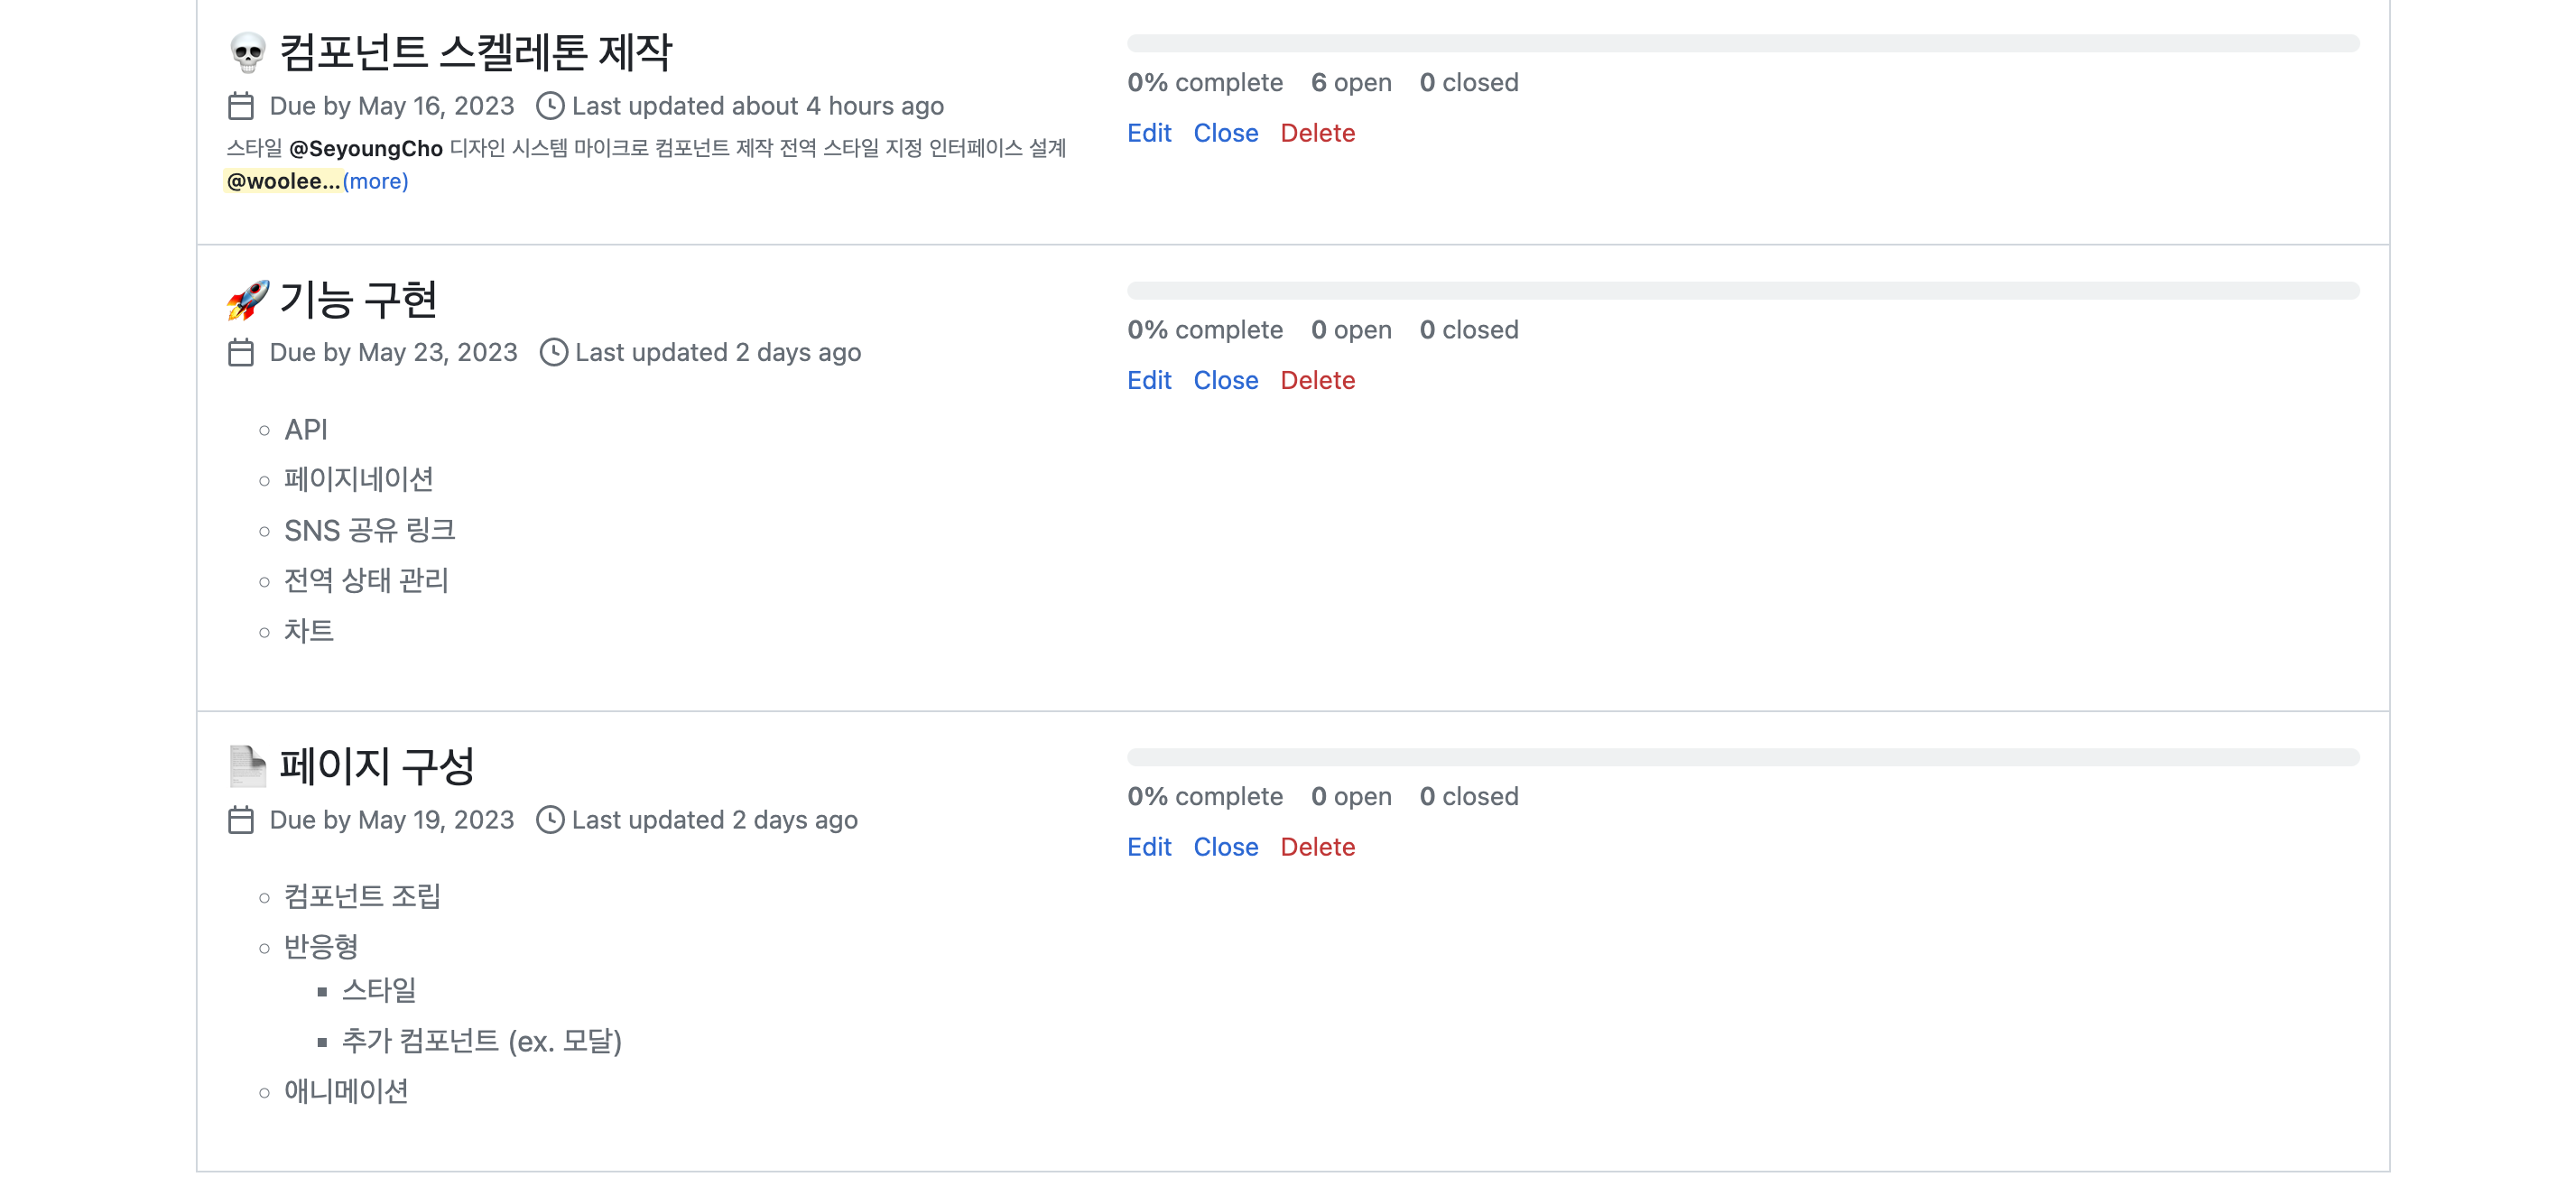Viewport: 2576px width, 1177px height.
Task: Click calendar icon next to Due by May 23
Action: point(241,353)
